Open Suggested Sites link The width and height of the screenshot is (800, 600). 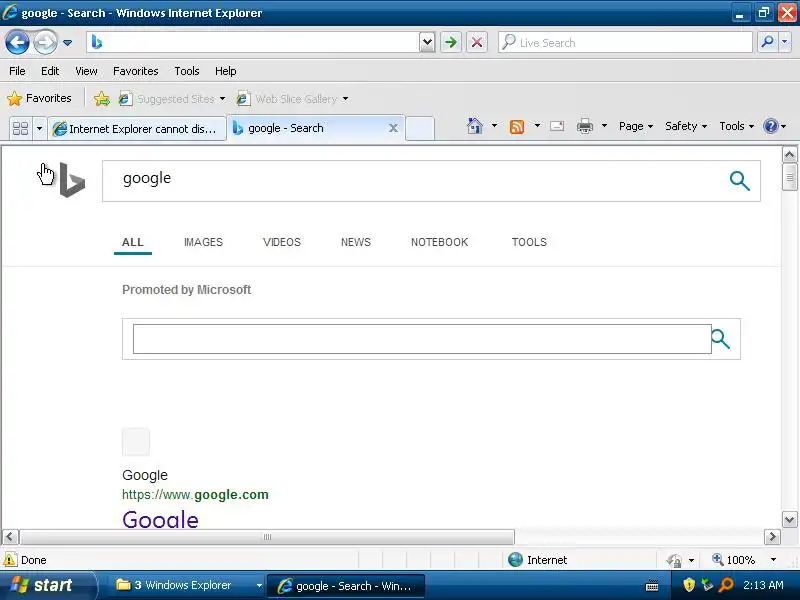(172, 98)
